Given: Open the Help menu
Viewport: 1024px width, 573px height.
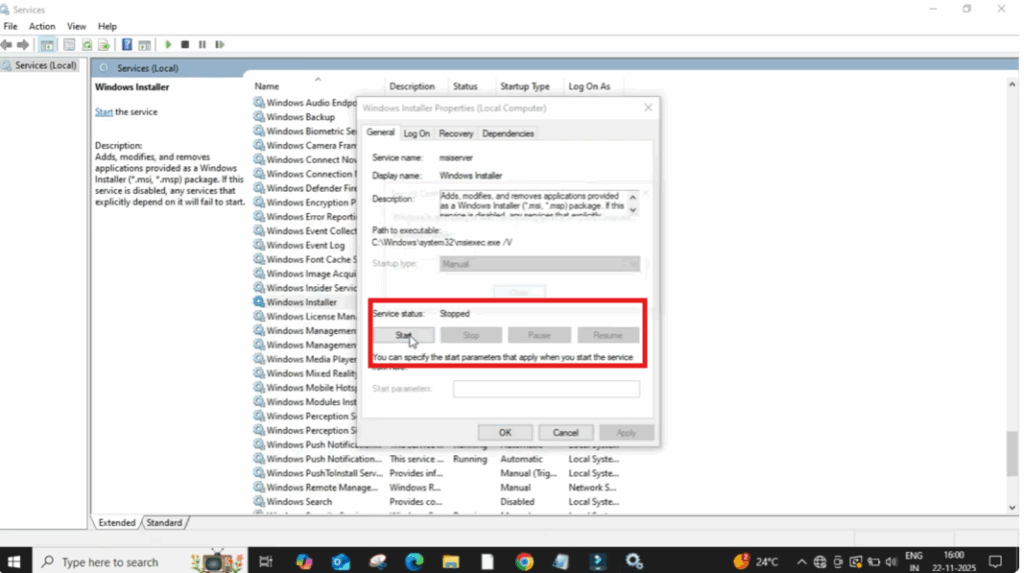Looking at the screenshot, I should coord(107,26).
